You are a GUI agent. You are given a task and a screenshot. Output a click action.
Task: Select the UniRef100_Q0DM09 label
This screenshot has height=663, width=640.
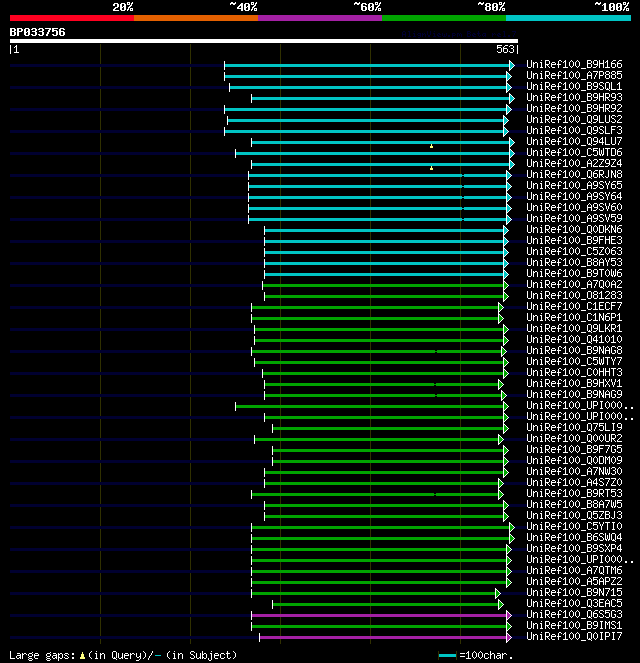coord(574,460)
